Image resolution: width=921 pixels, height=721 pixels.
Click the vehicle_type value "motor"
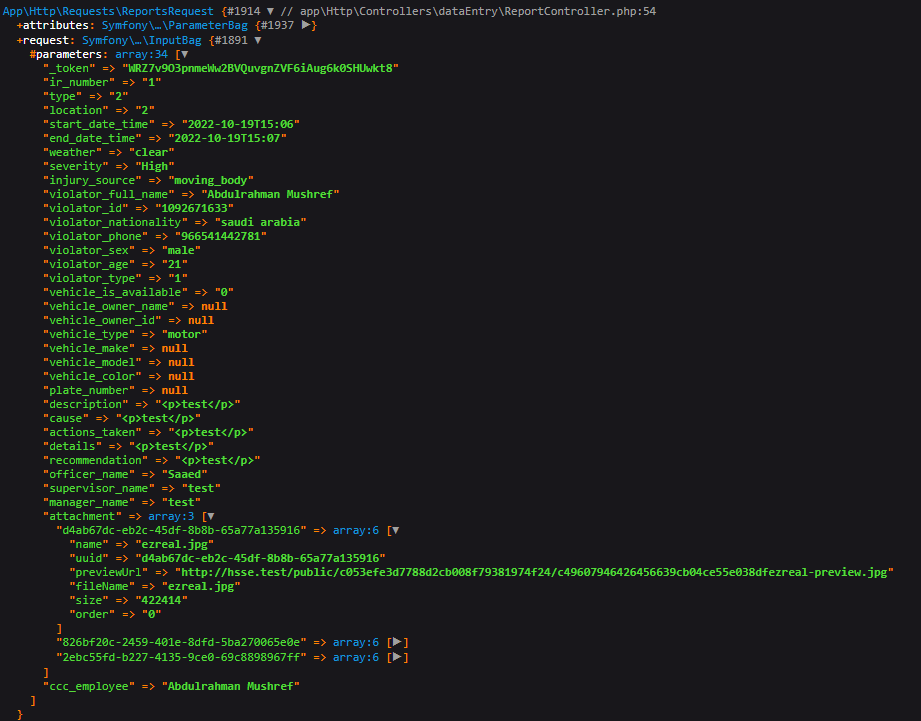(x=184, y=334)
